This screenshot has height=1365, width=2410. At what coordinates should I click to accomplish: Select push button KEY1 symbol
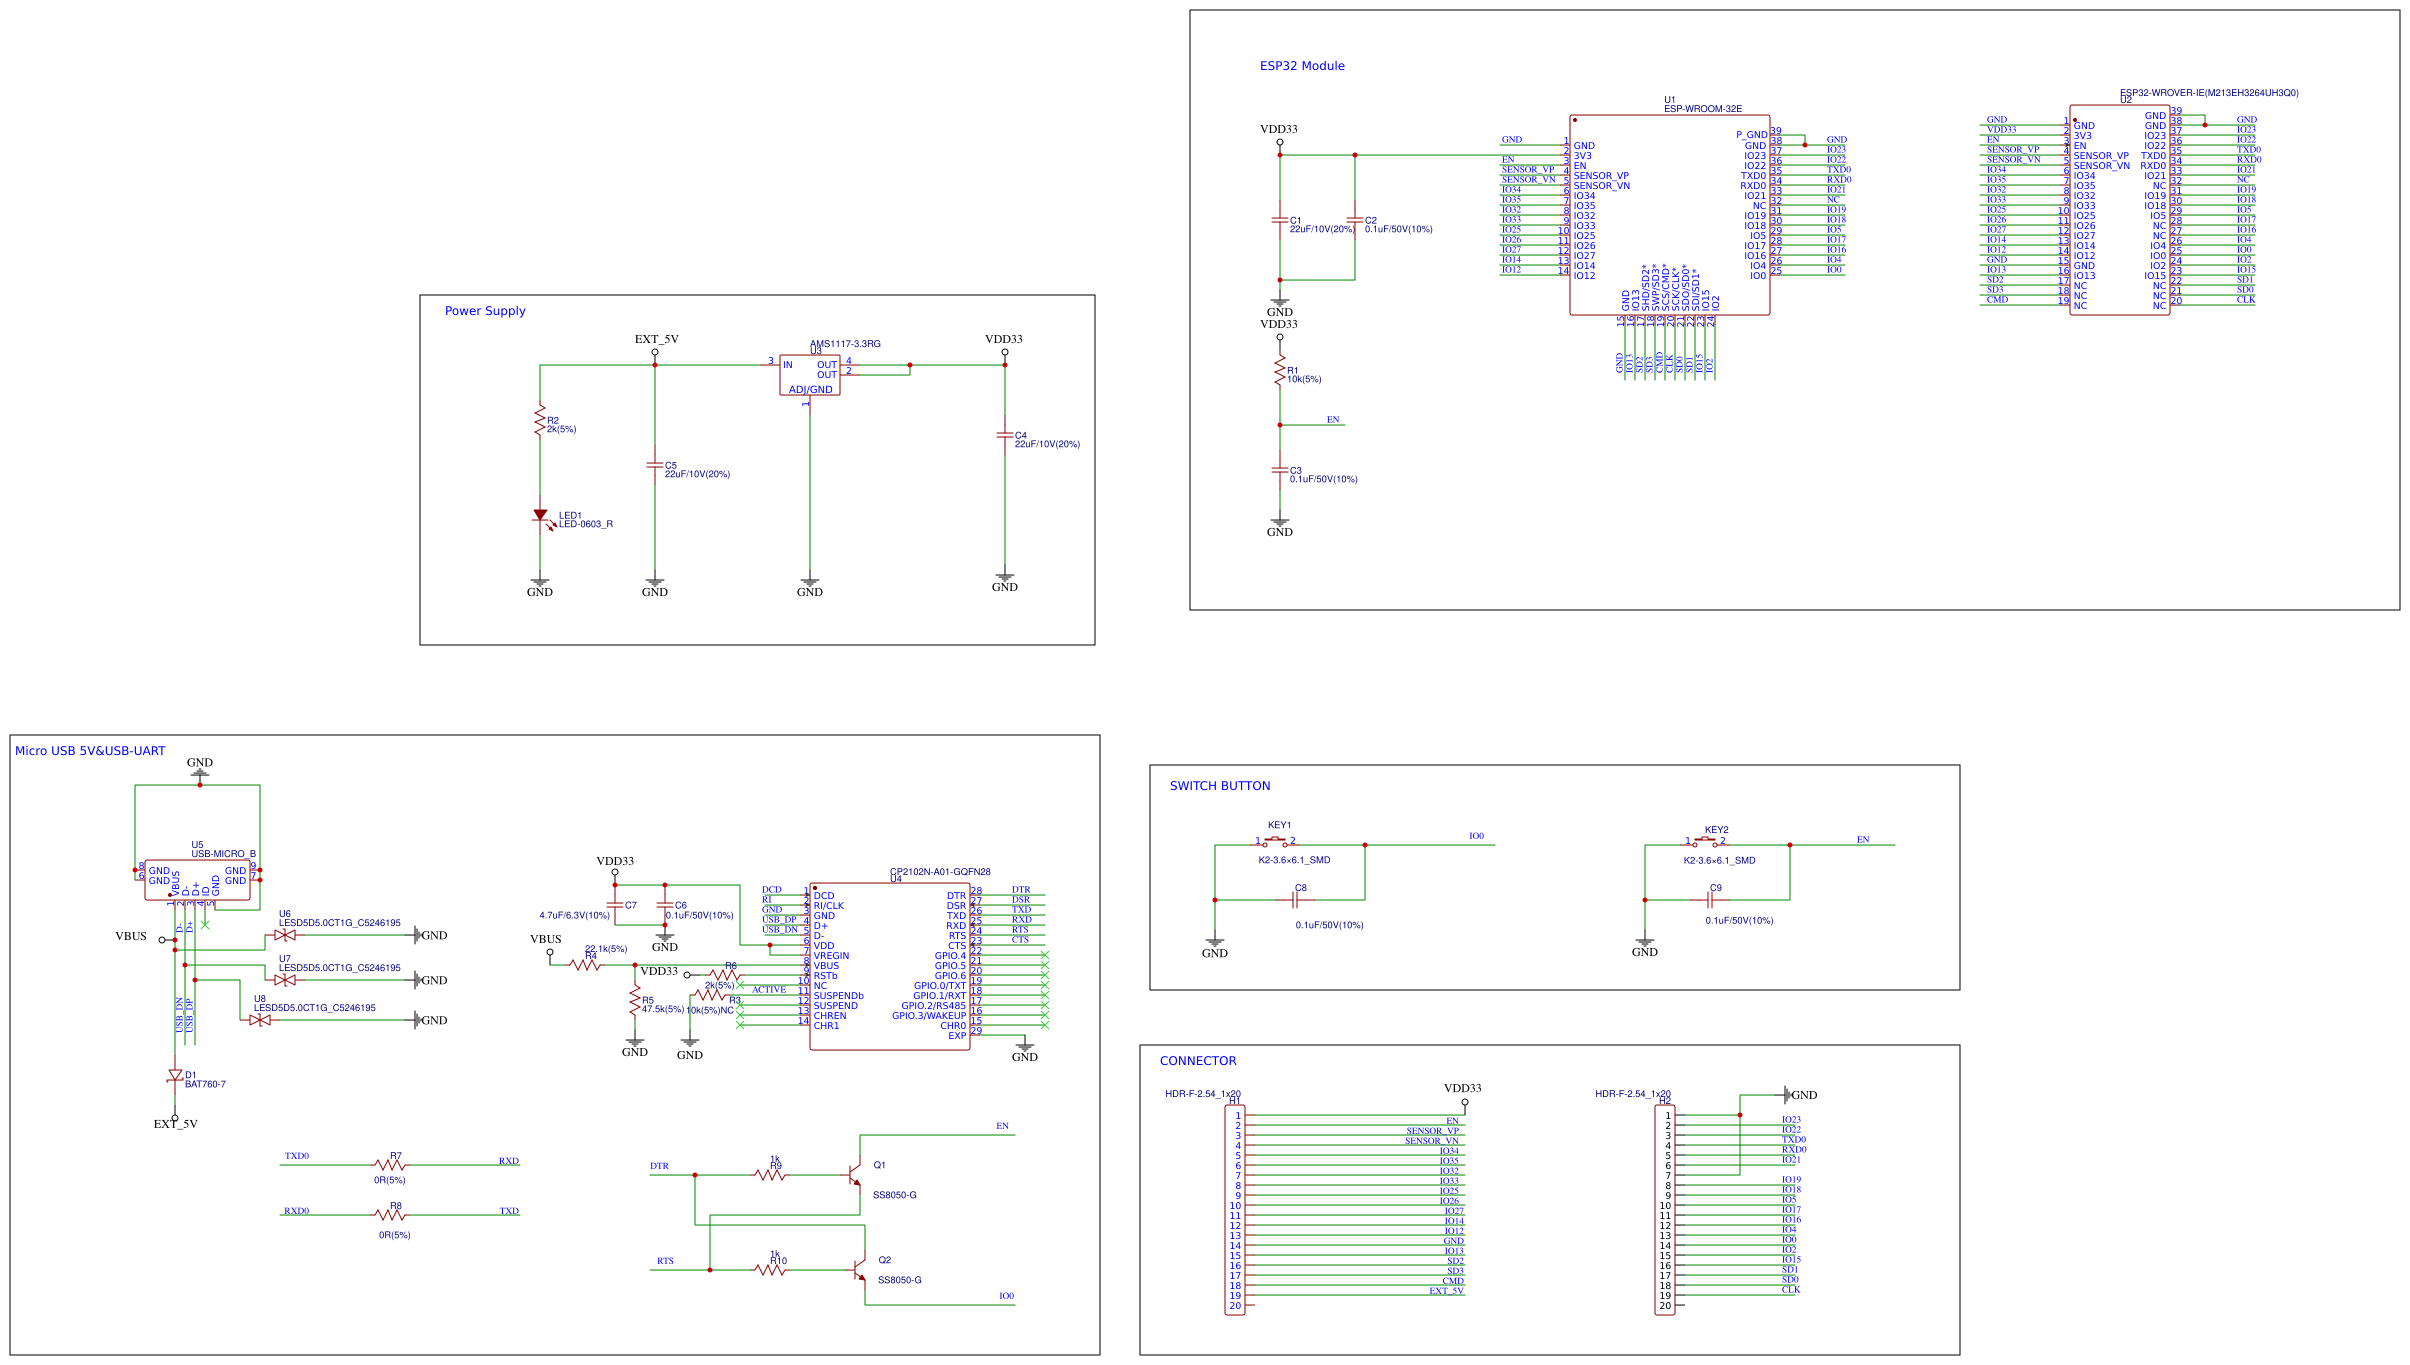click(1275, 842)
